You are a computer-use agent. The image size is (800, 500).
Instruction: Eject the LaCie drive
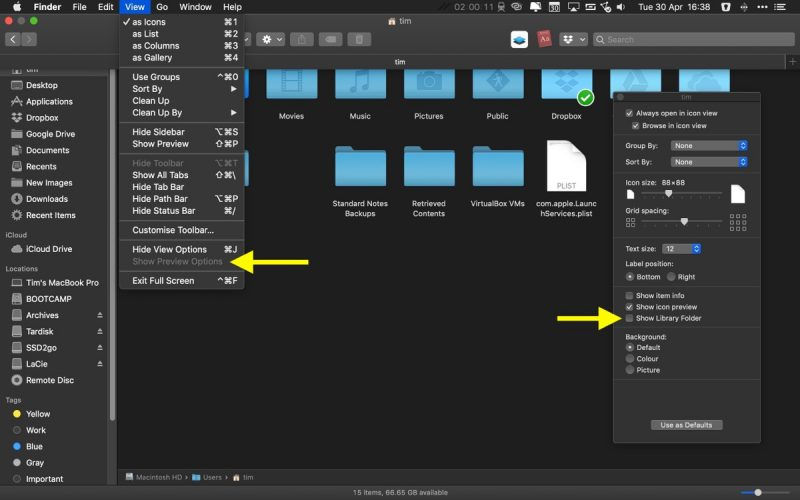coord(100,364)
